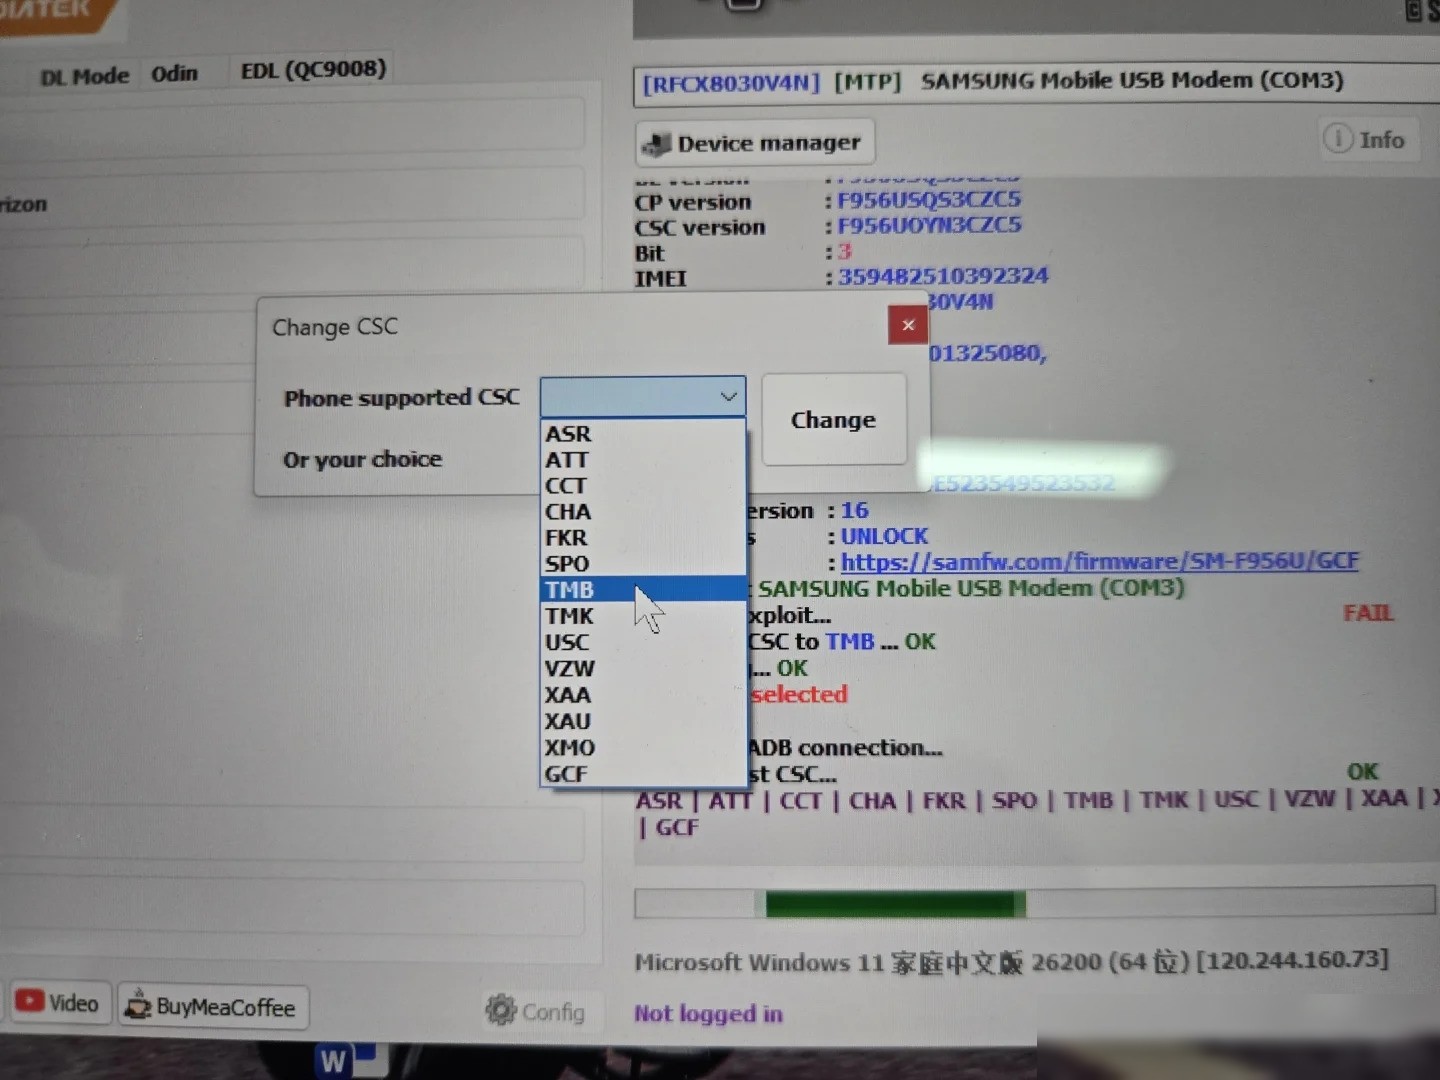Click the Not logged in status
Screen dimensions: 1440x1080
tap(708, 1014)
